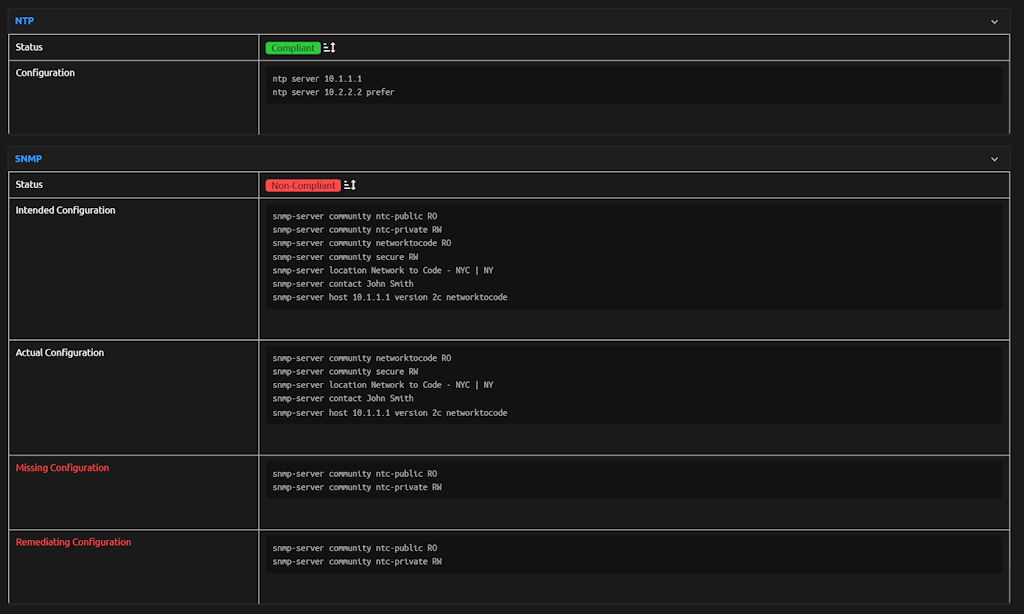Open the NTP feature header link
Image resolution: width=1024 pixels, height=614 pixels.
pyautogui.click(x=24, y=21)
